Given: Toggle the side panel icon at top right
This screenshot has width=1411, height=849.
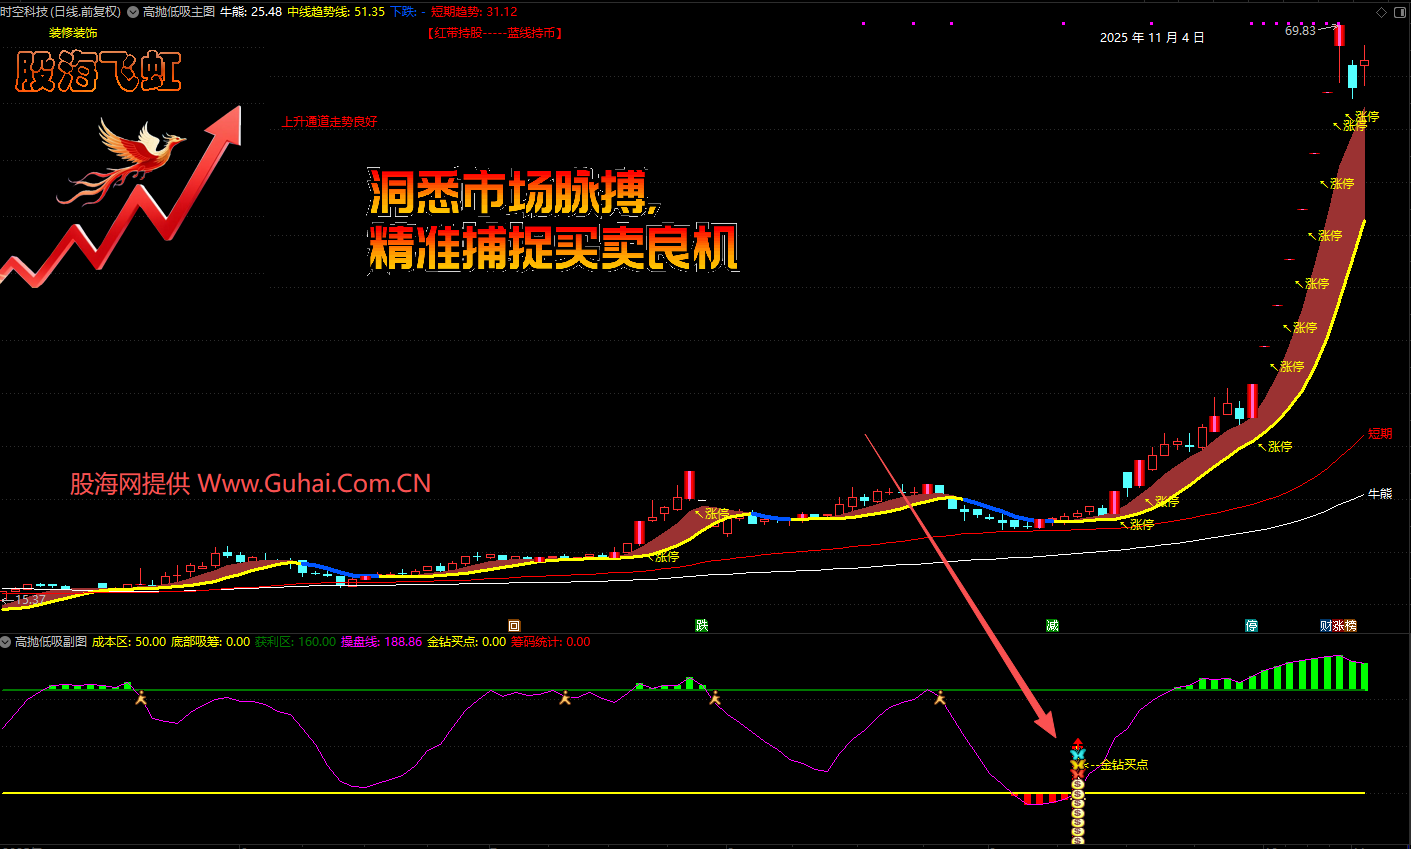Looking at the screenshot, I should point(1400,12).
